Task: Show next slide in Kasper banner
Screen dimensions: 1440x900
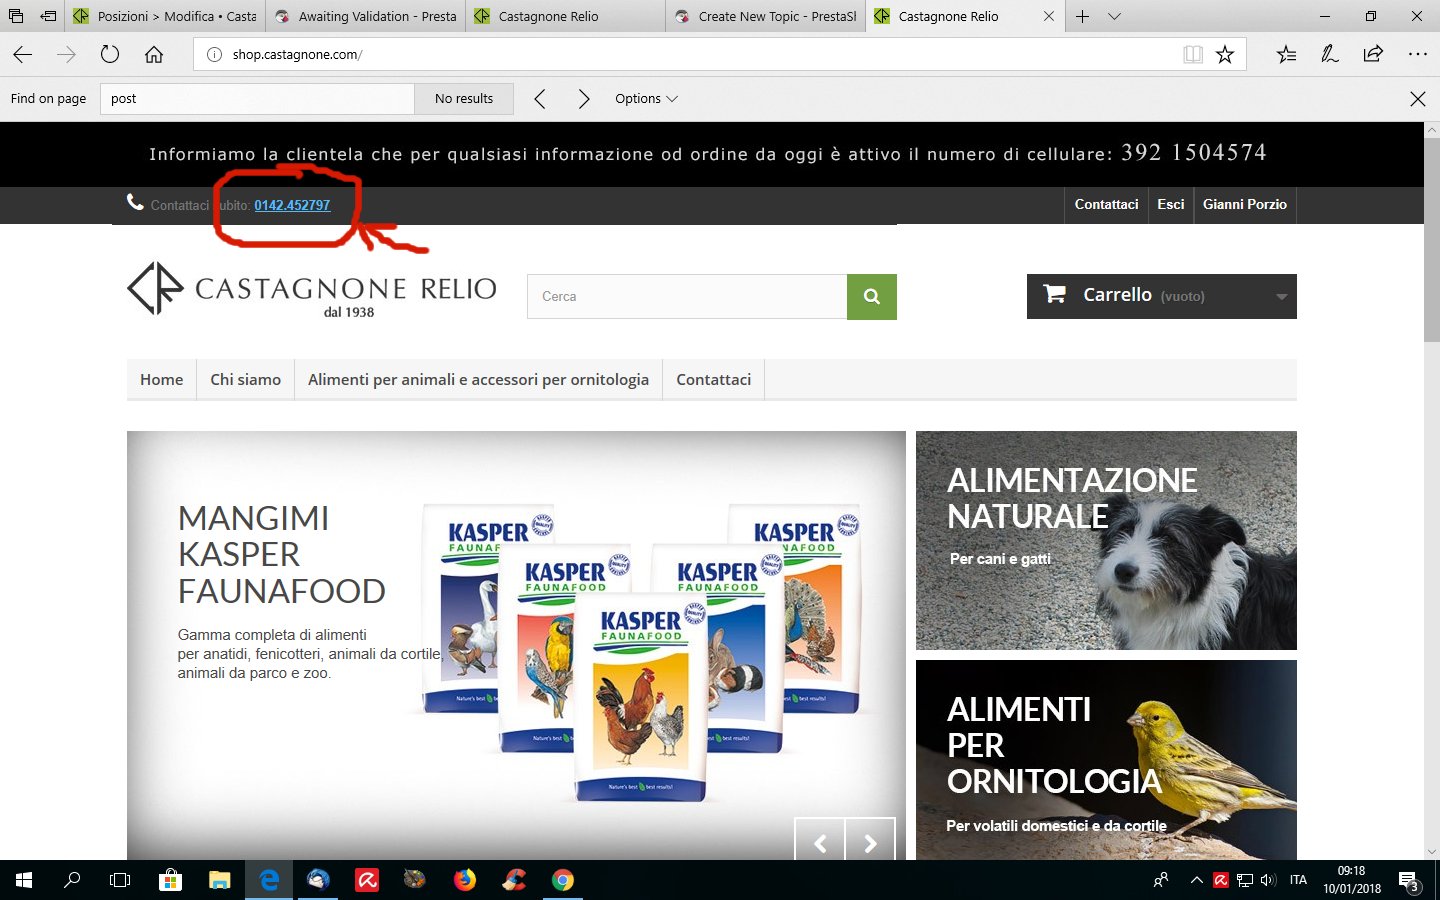Action: coord(870,842)
